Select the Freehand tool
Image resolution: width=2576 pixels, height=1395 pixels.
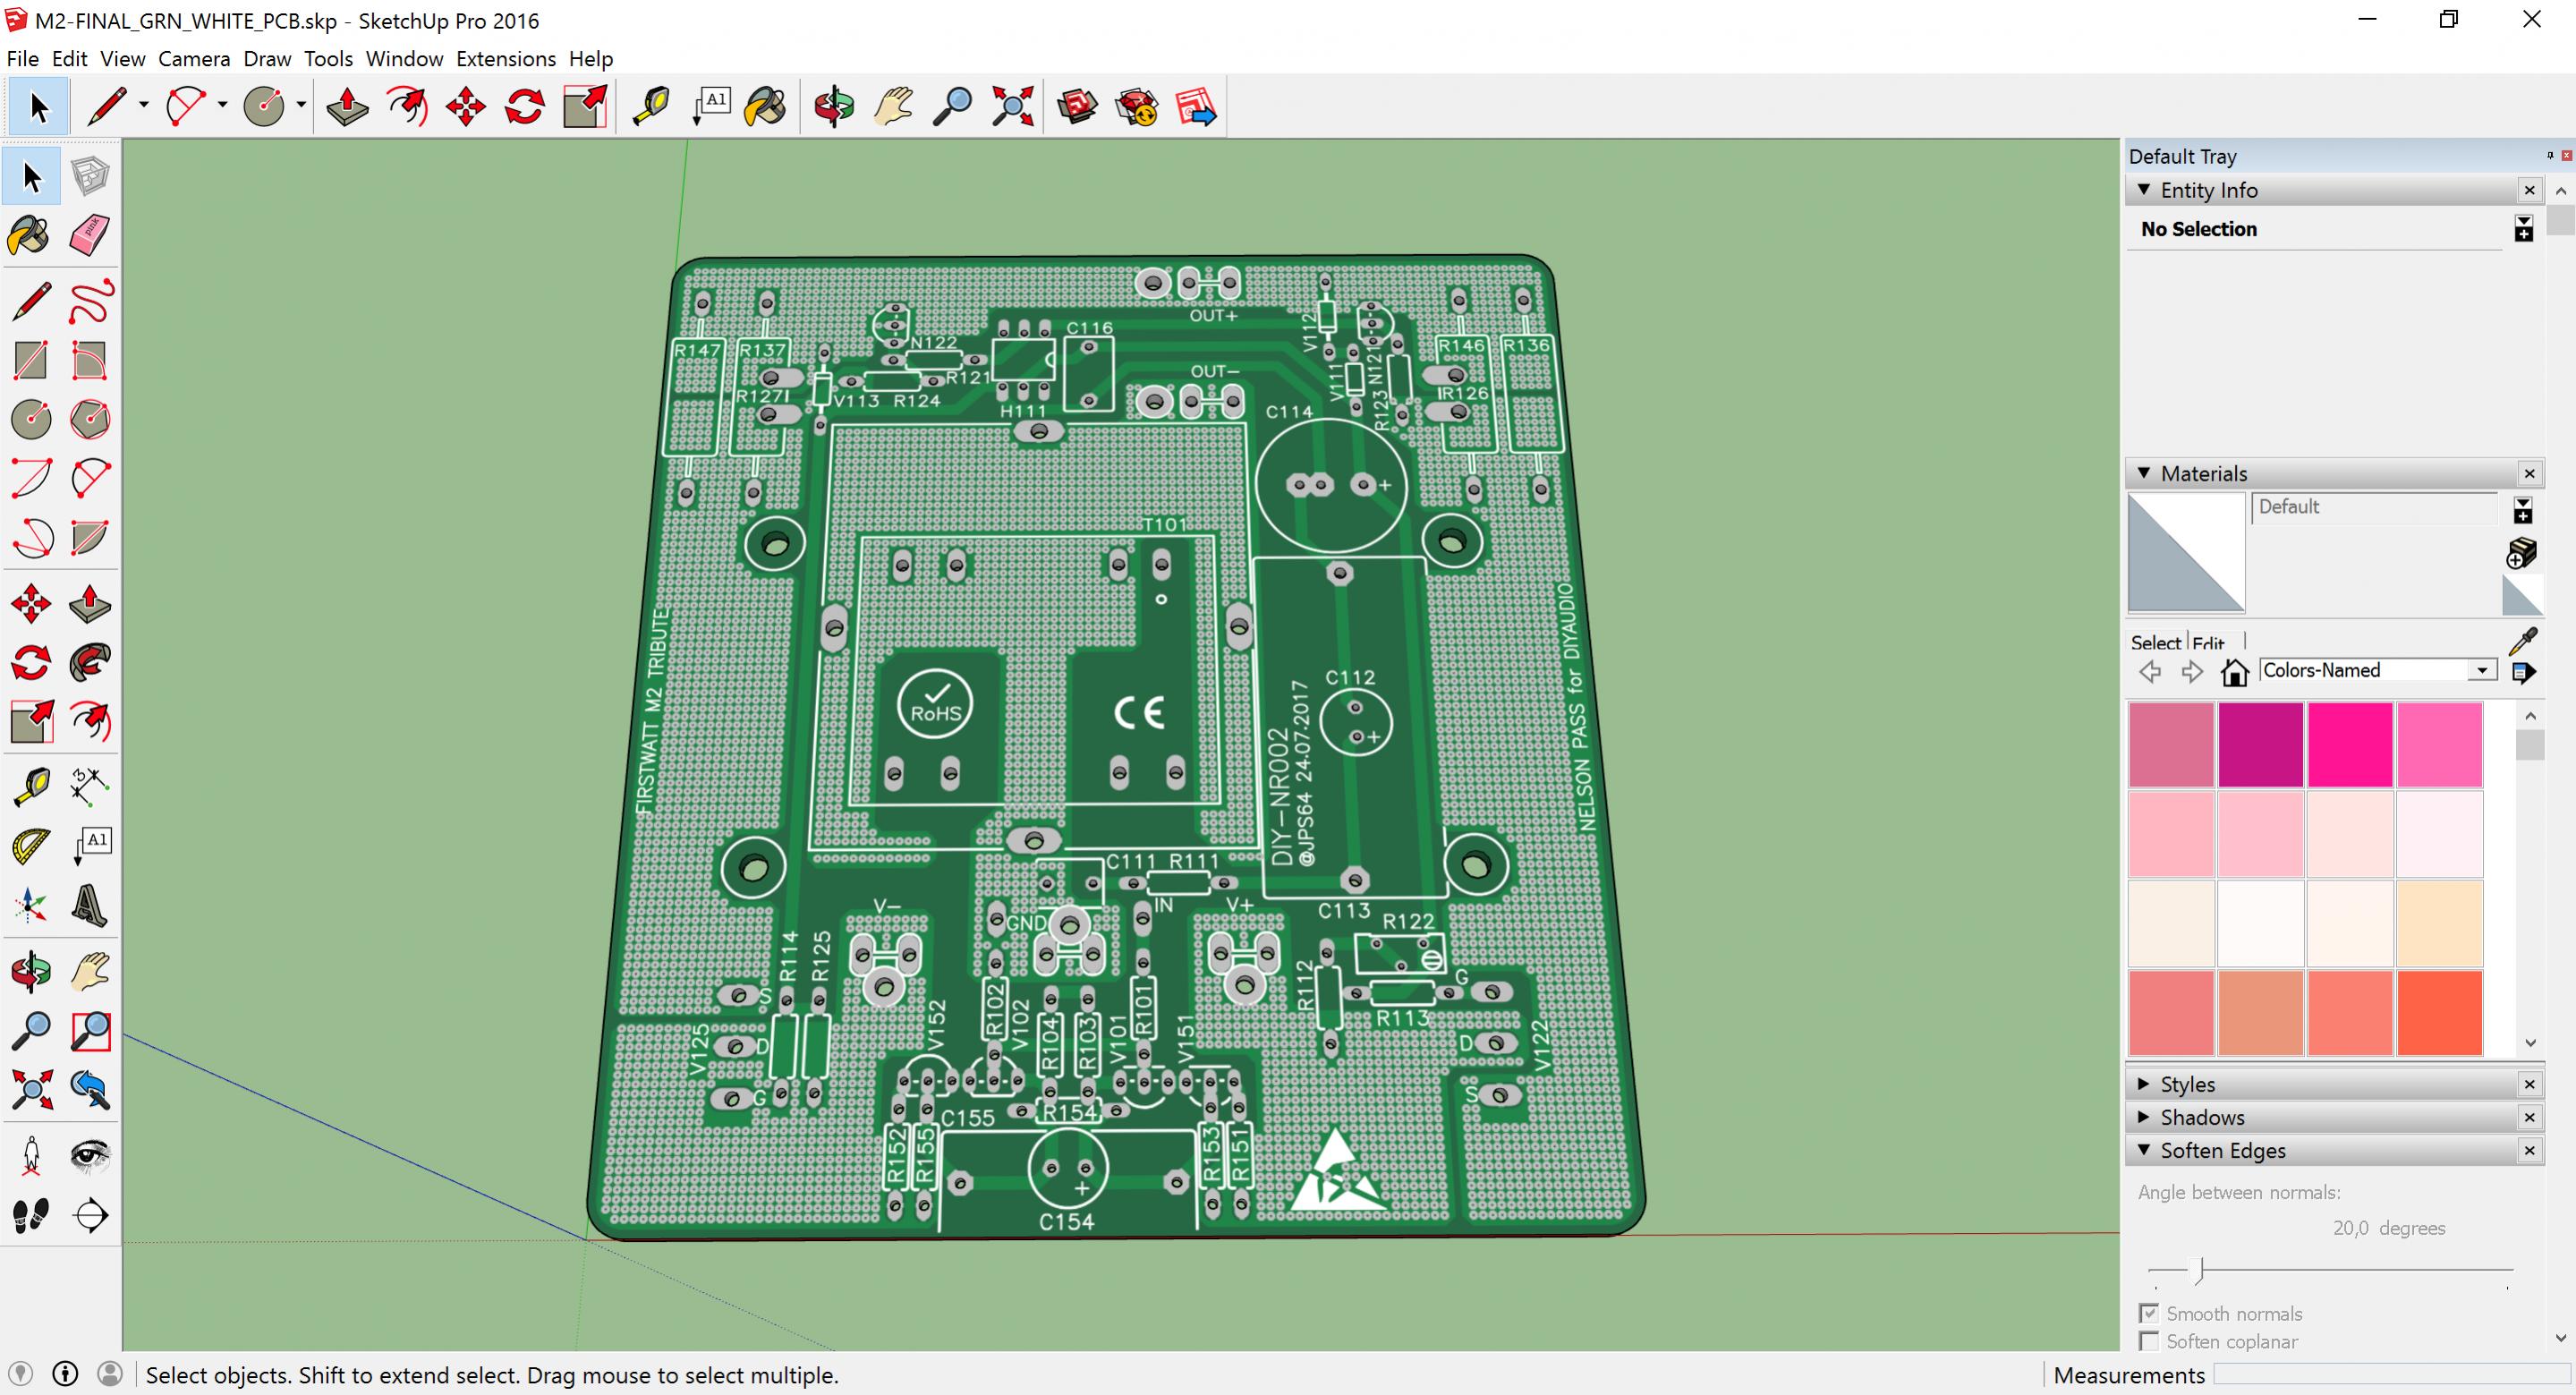(90, 302)
